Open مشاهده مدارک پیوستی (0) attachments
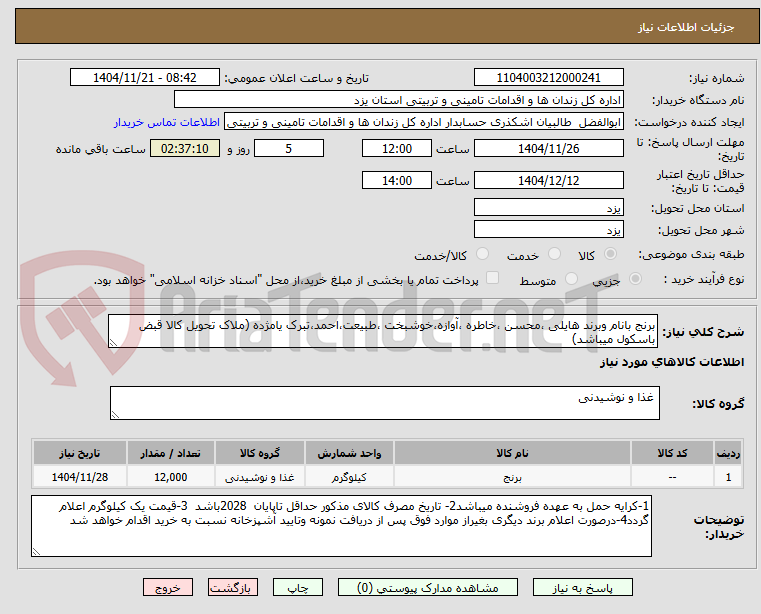This screenshot has height=614, width=761. [x=428, y=587]
